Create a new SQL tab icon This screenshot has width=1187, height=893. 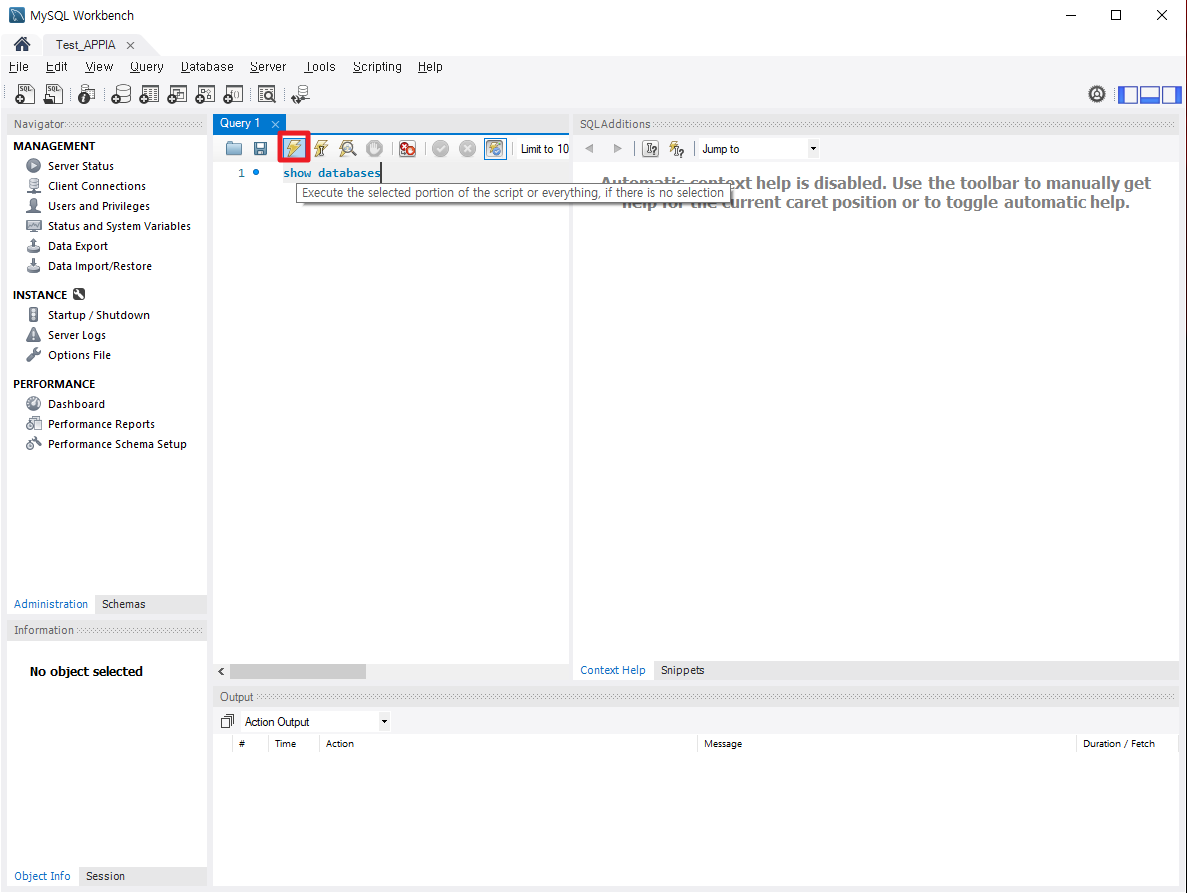click(25, 94)
